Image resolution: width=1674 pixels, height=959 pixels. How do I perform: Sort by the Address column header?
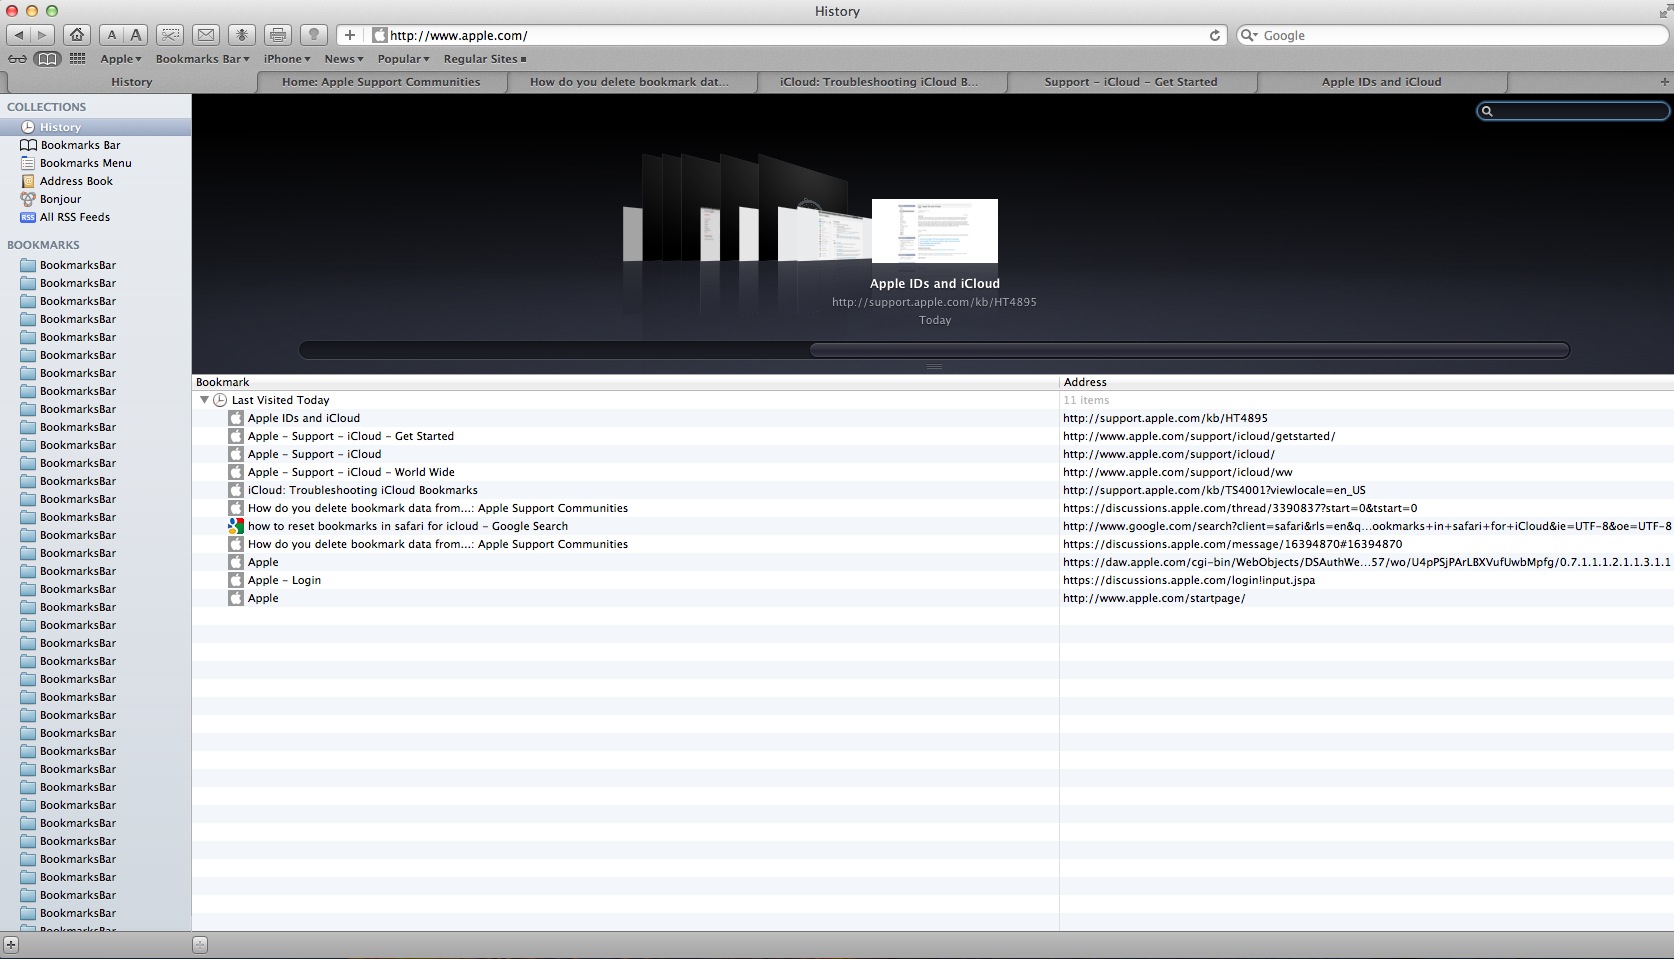1367,382
